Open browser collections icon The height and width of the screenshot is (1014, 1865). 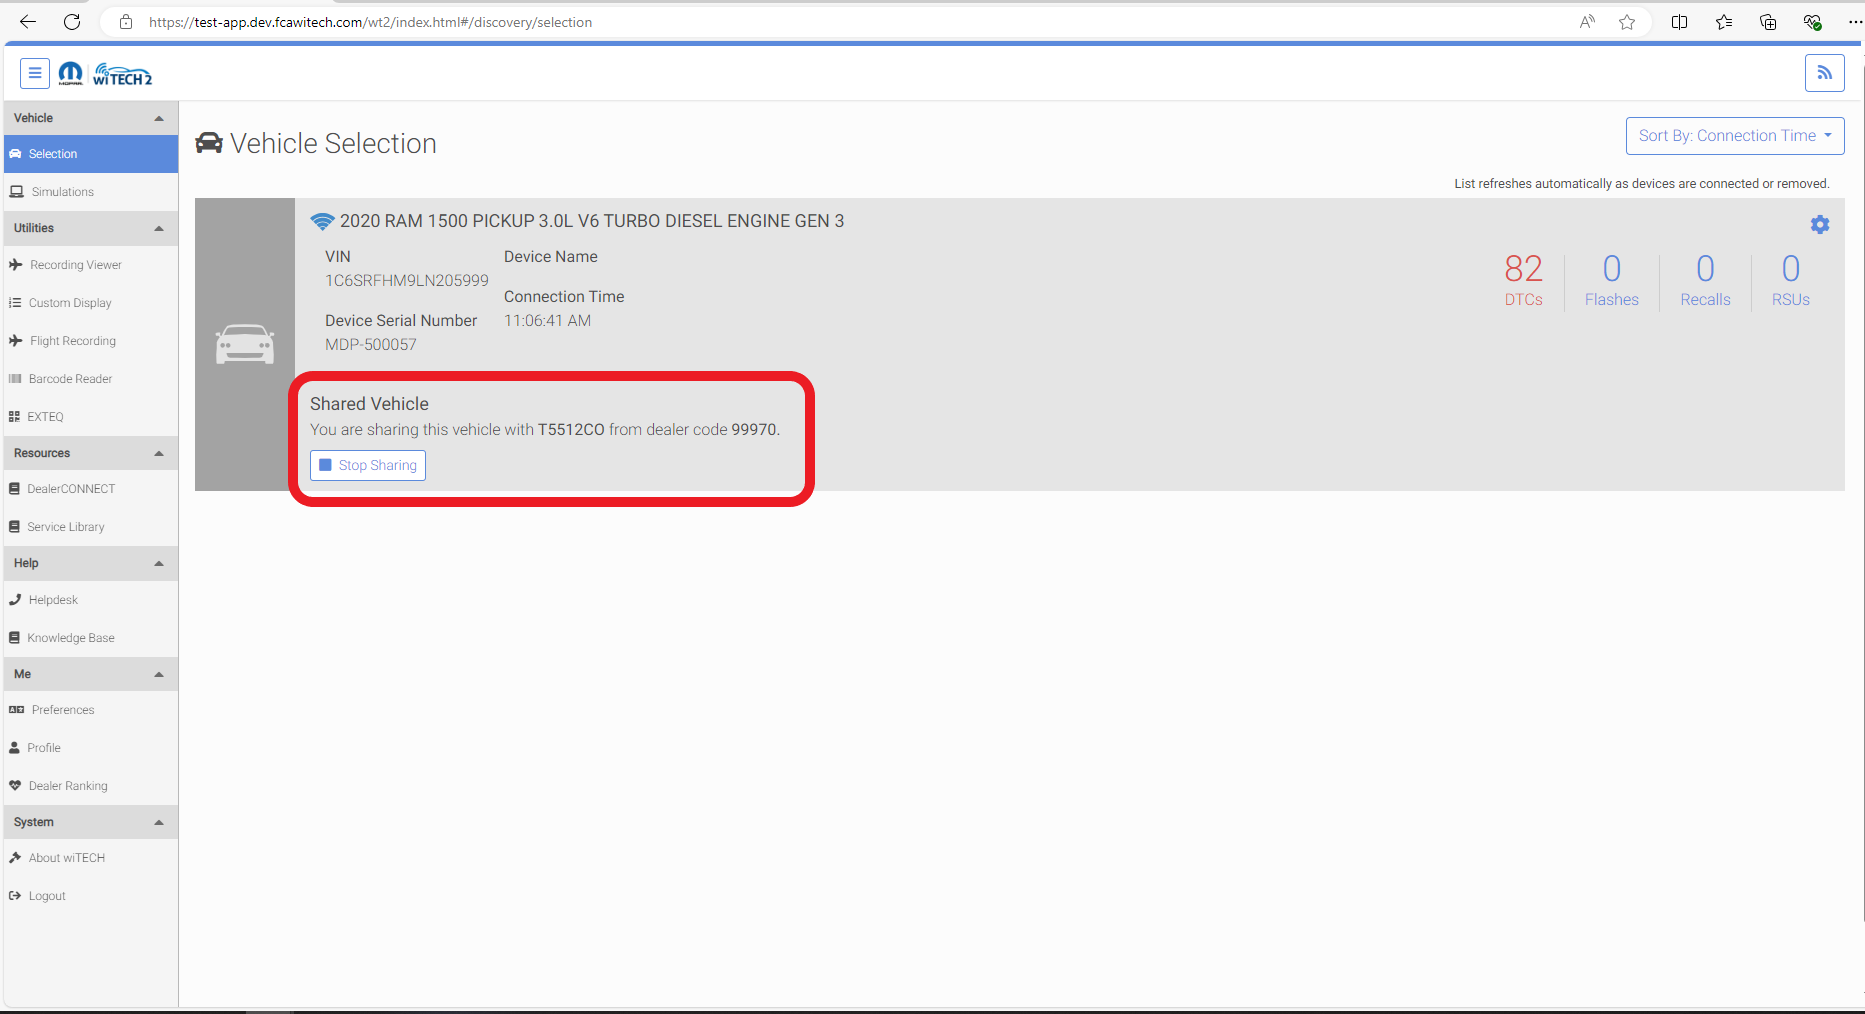(1768, 22)
